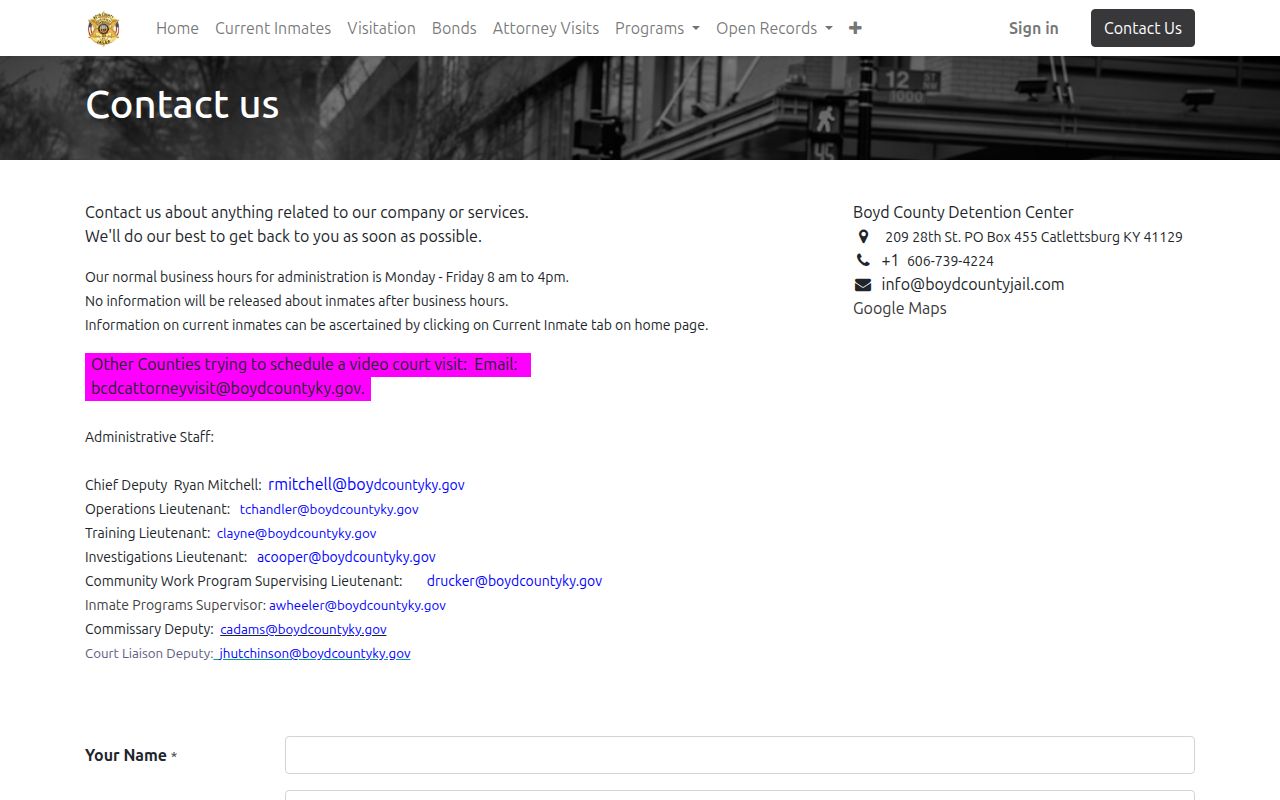Click the address '209 28th St. PO Box 455'
This screenshot has height=800, width=1280.
[961, 237]
